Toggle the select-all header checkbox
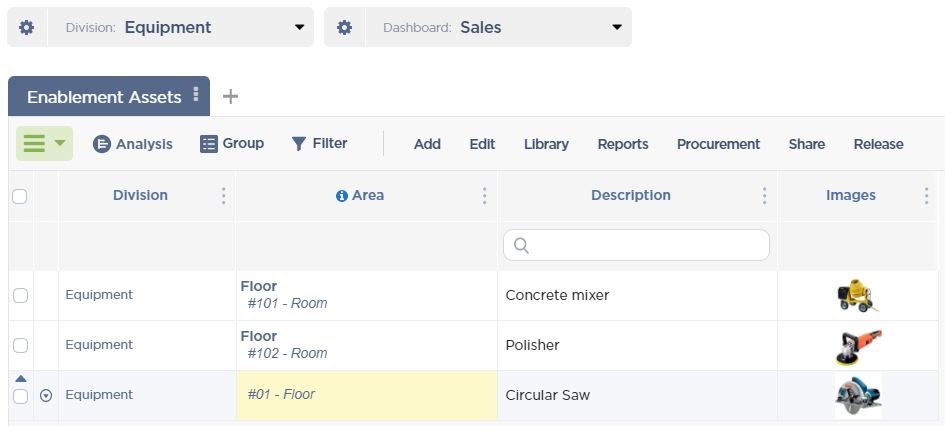The height and width of the screenshot is (426, 945). click(x=20, y=197)
